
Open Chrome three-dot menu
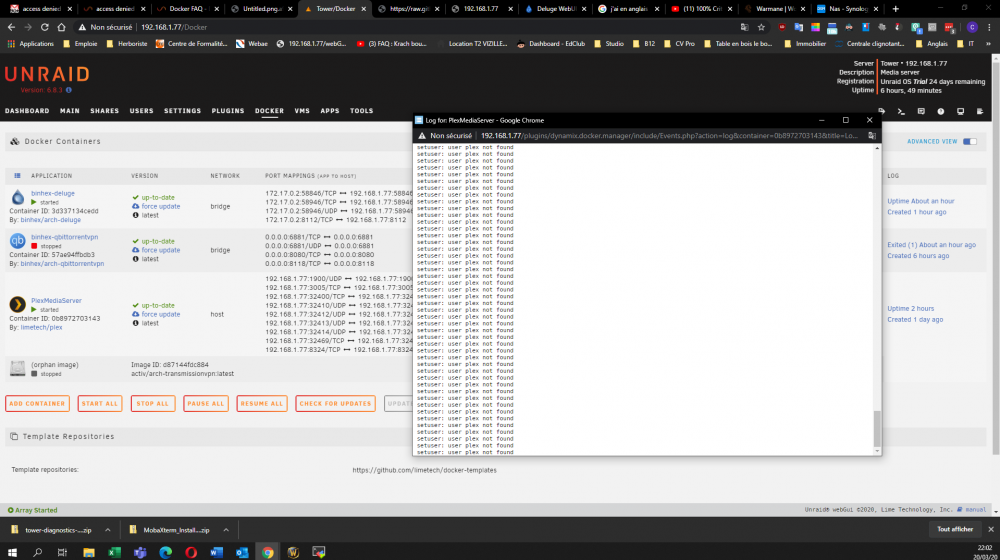[x=989, y=27]
